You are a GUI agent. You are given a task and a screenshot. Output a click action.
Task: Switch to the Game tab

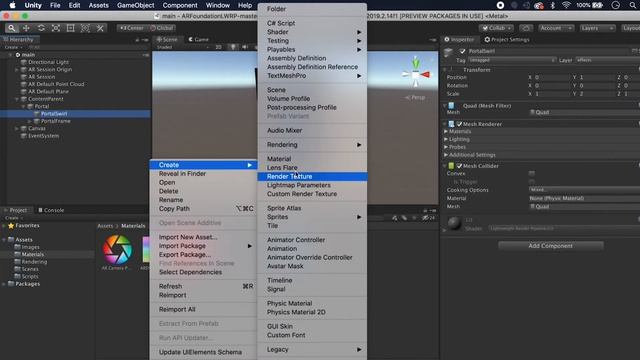(x=198, y=40)
